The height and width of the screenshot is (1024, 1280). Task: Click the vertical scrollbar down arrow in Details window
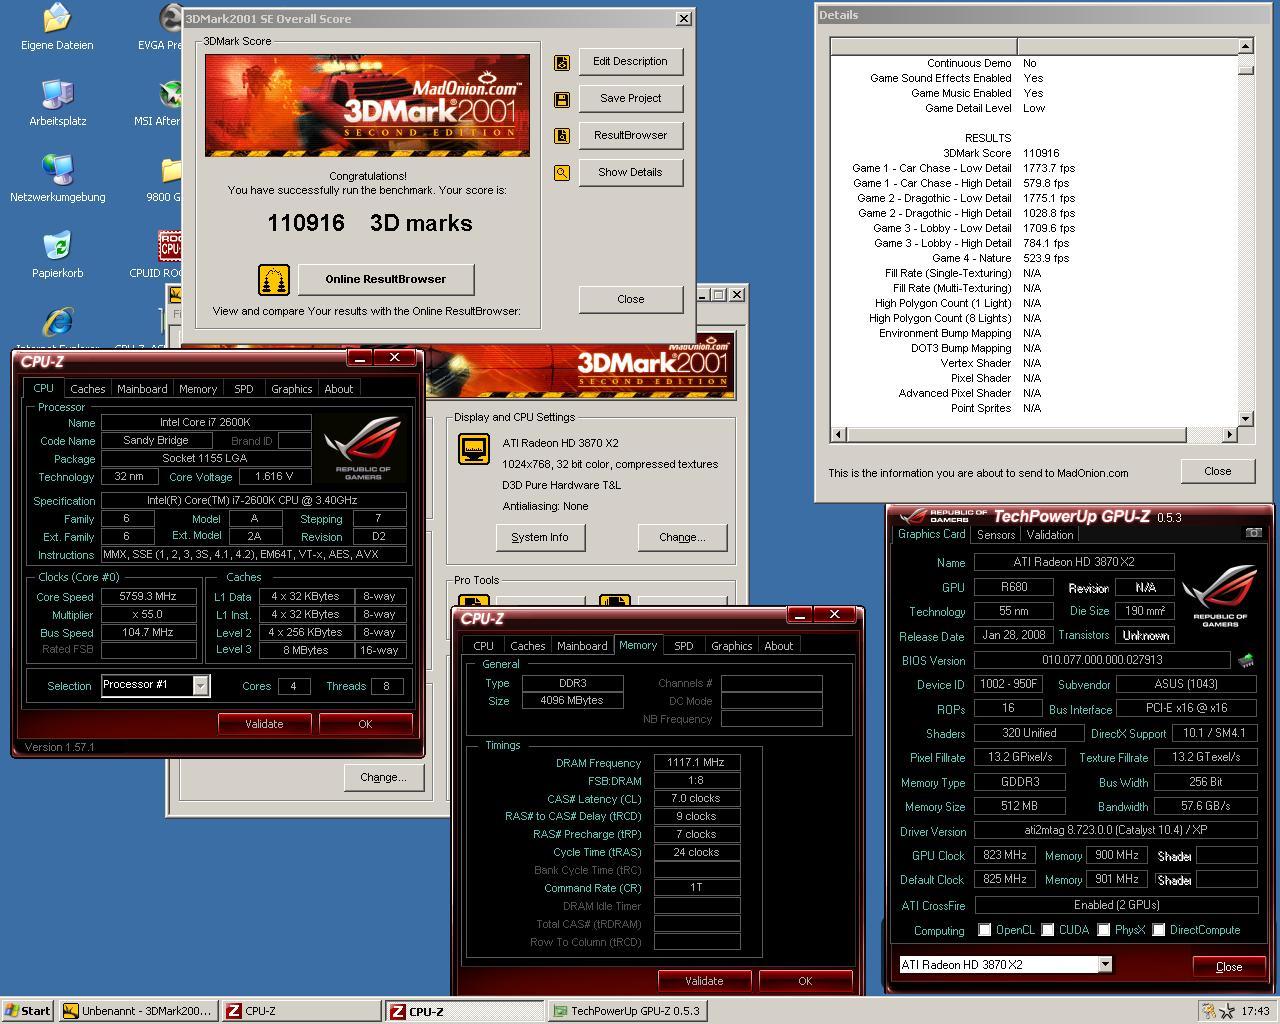pos(1245,419)
